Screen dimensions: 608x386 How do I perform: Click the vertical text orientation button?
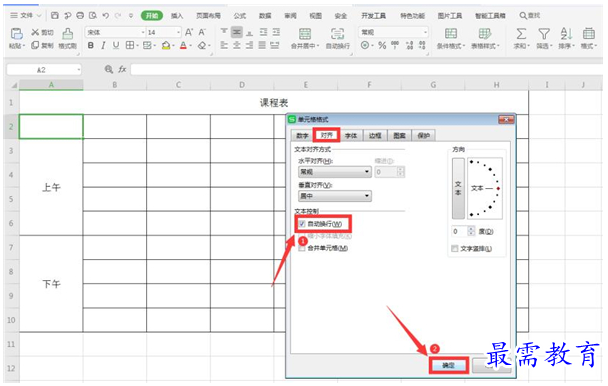point(458,188)
